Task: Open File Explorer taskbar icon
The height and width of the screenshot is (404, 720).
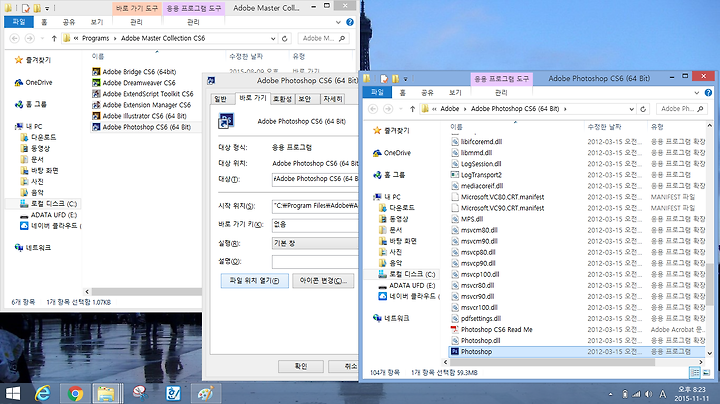Action: 107,393
